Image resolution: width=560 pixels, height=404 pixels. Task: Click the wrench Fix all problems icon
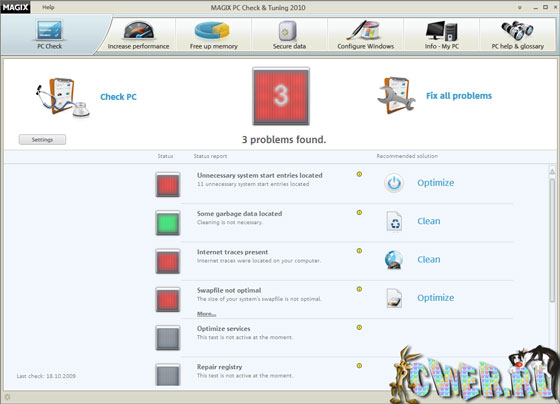(396, 95)
